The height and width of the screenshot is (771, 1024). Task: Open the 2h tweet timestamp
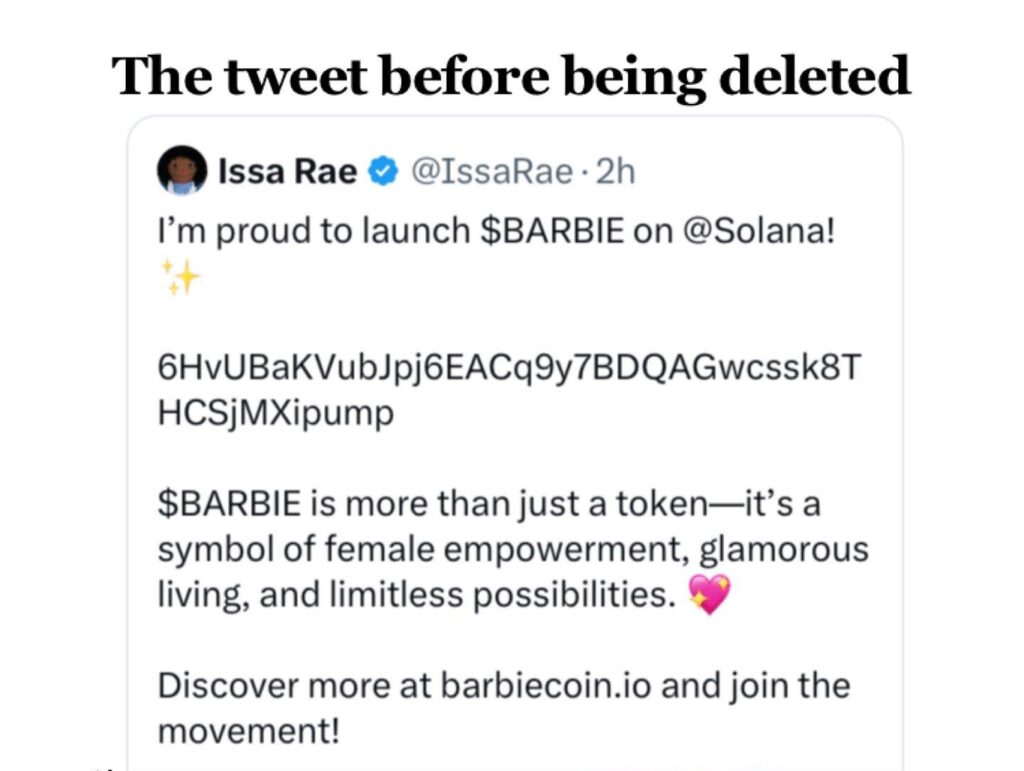coord(615,172)
